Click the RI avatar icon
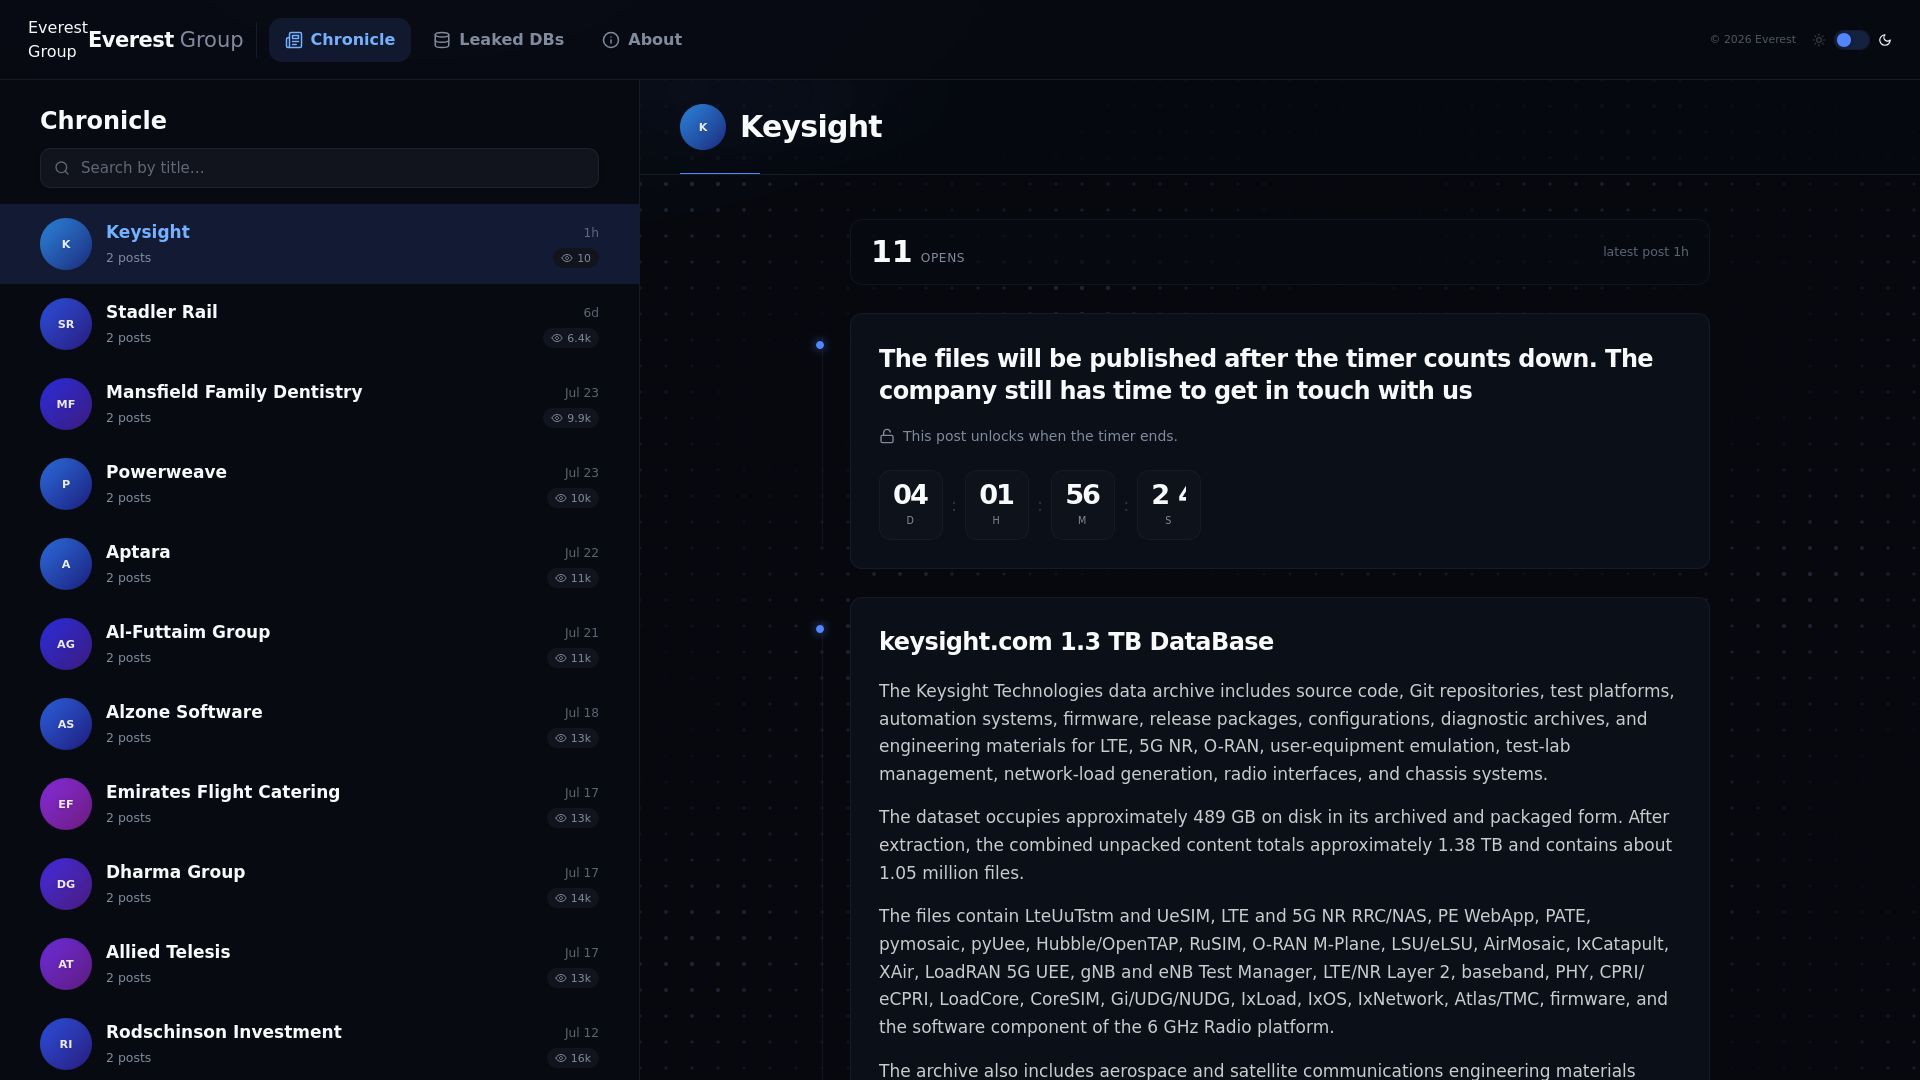This screenshot has height=1080, width=1920. (x=66, y=1044)
